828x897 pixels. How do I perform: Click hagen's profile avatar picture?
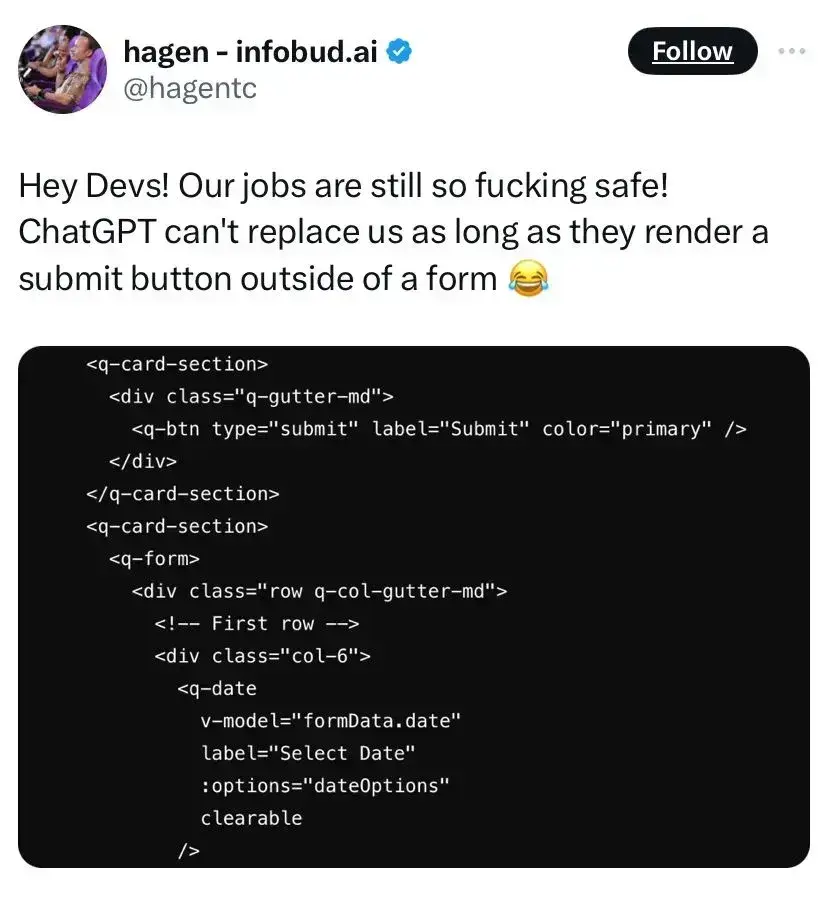pyautogui.click(x=62, y=70)
